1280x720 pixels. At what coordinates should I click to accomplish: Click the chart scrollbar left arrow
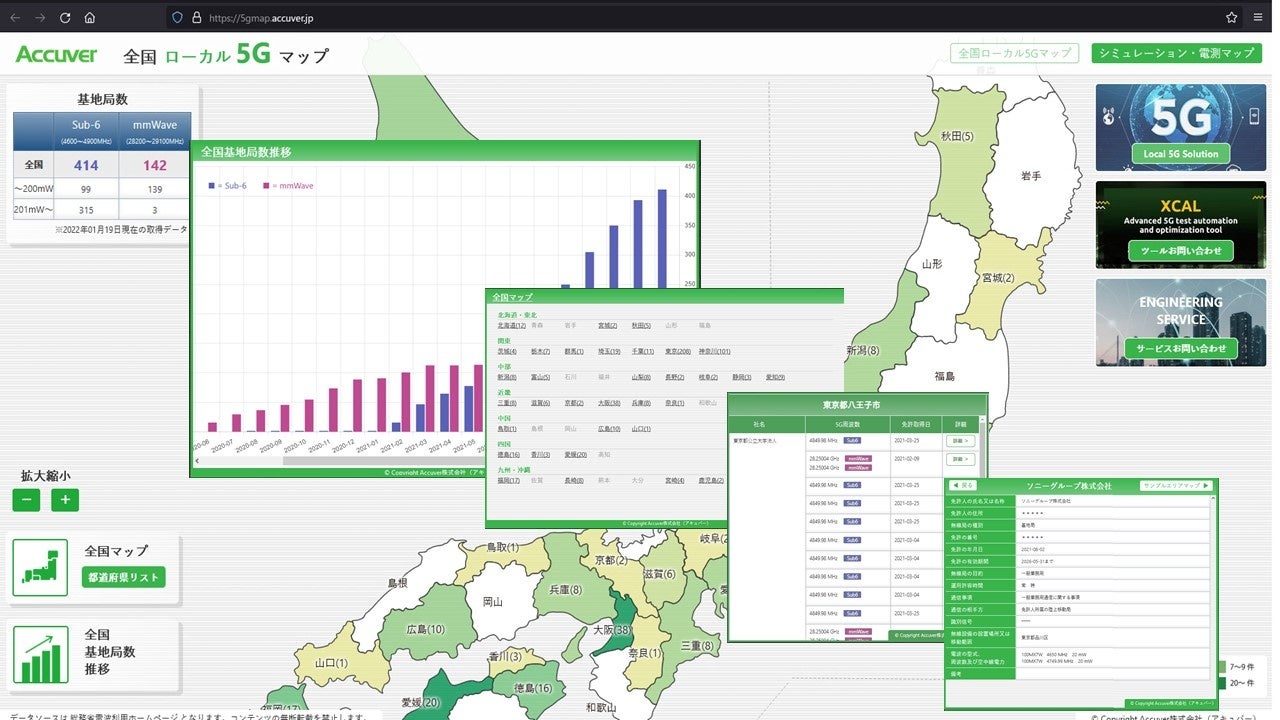pyautogui.click(x=197, y=461)
